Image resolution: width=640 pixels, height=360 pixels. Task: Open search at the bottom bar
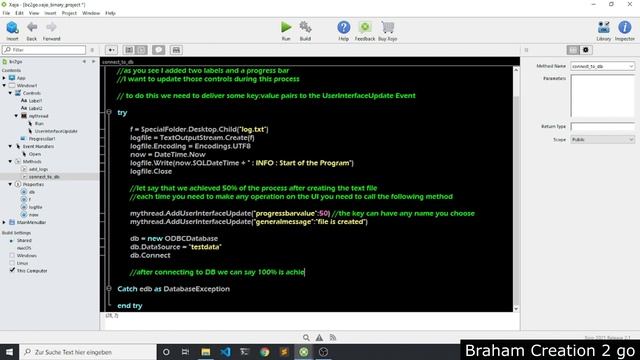[x=306, y=338]
